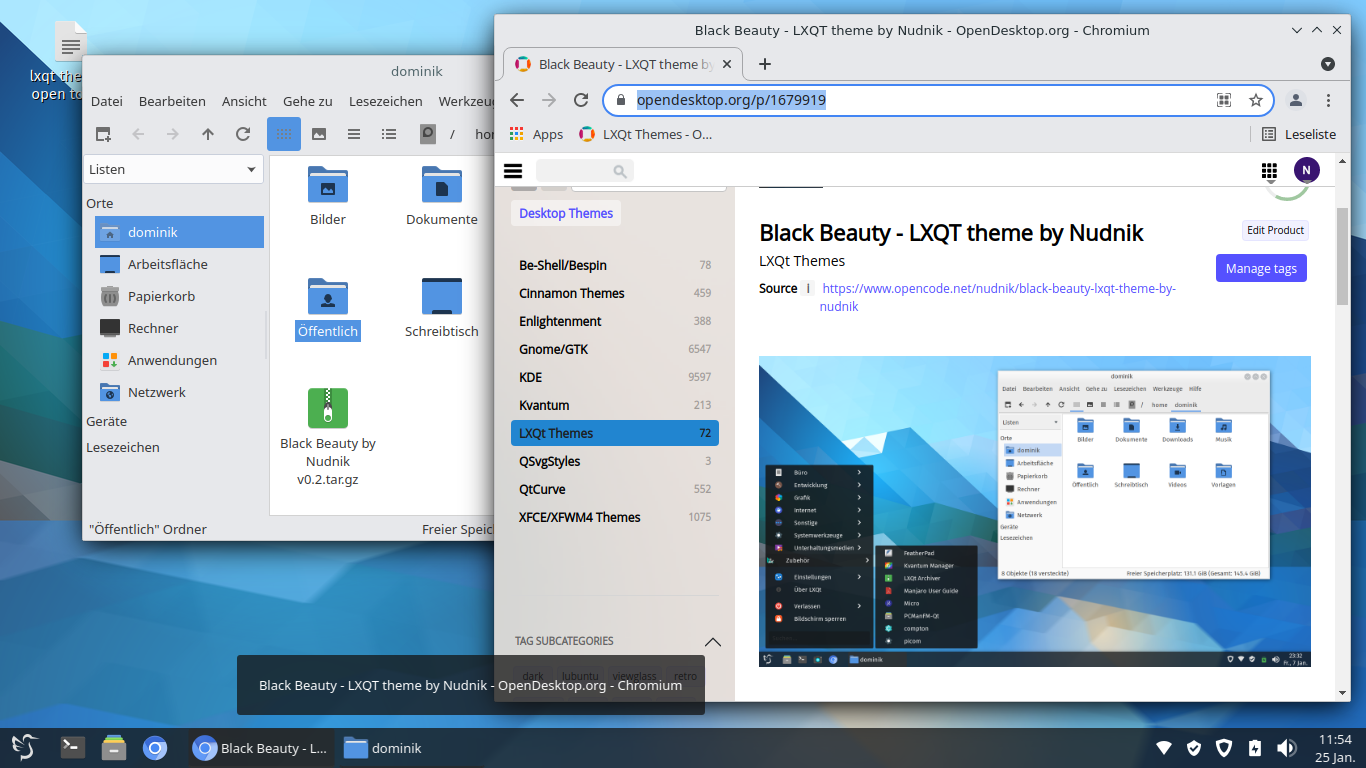1366x768 pixels.
Task: Bookmark this page with the star
Action: pyautogui.click(x=1256, y=100)
